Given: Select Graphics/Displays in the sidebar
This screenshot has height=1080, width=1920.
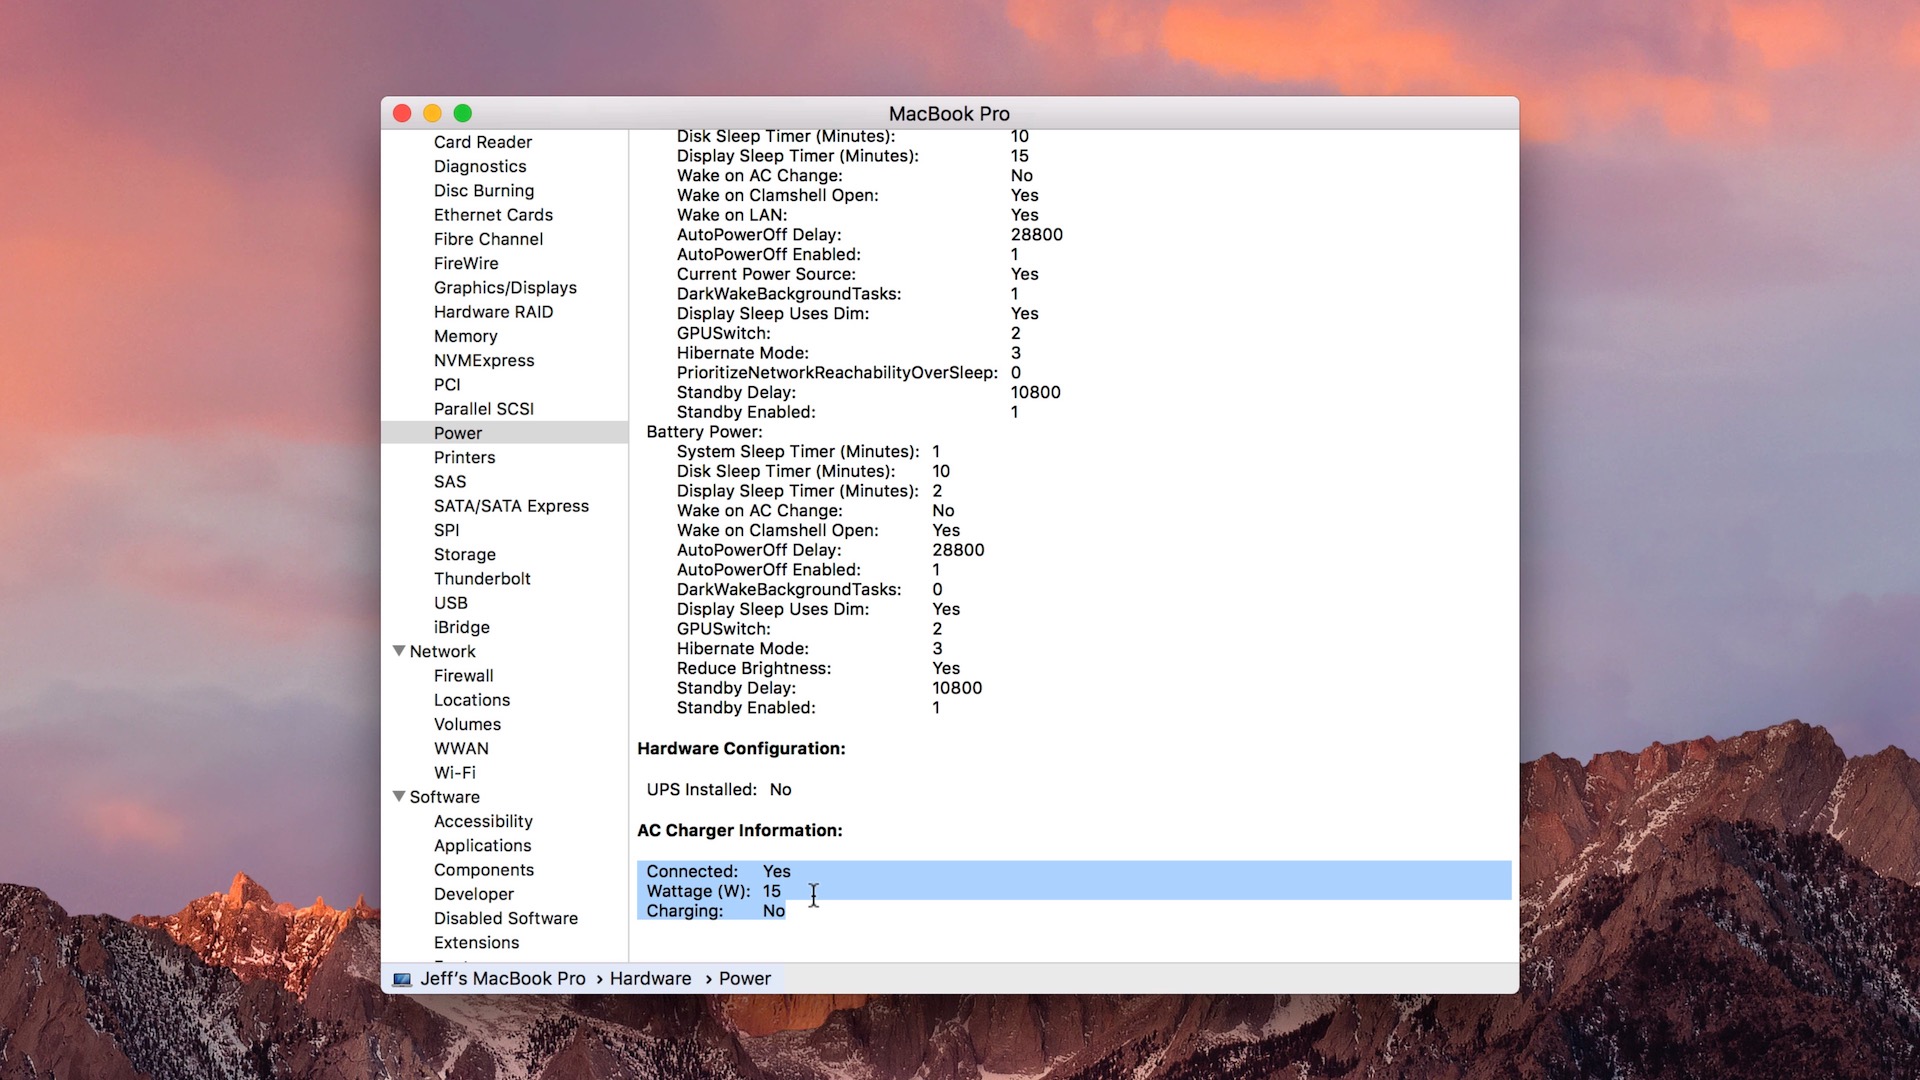Looking at the screenshot, I should tap(505, 288).
